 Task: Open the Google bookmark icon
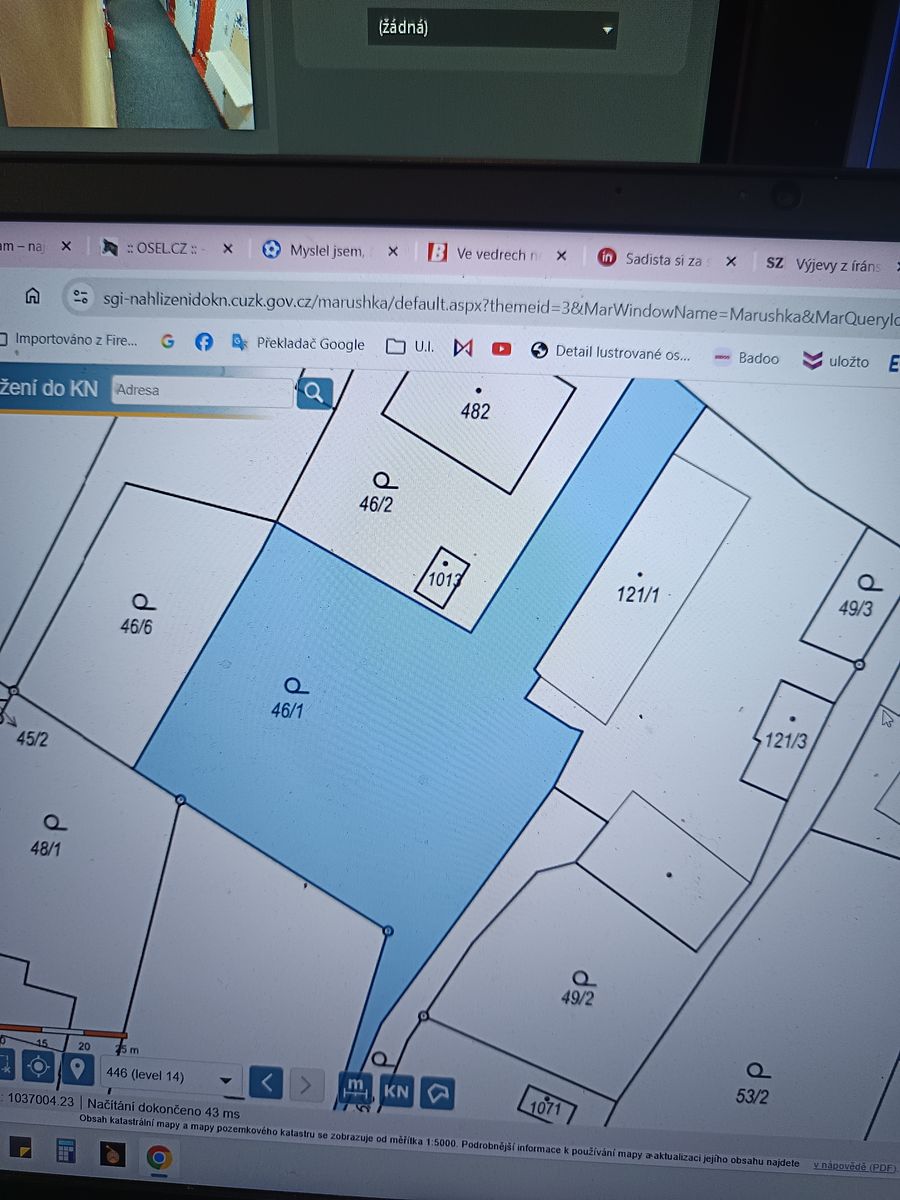tap(167, 341)
